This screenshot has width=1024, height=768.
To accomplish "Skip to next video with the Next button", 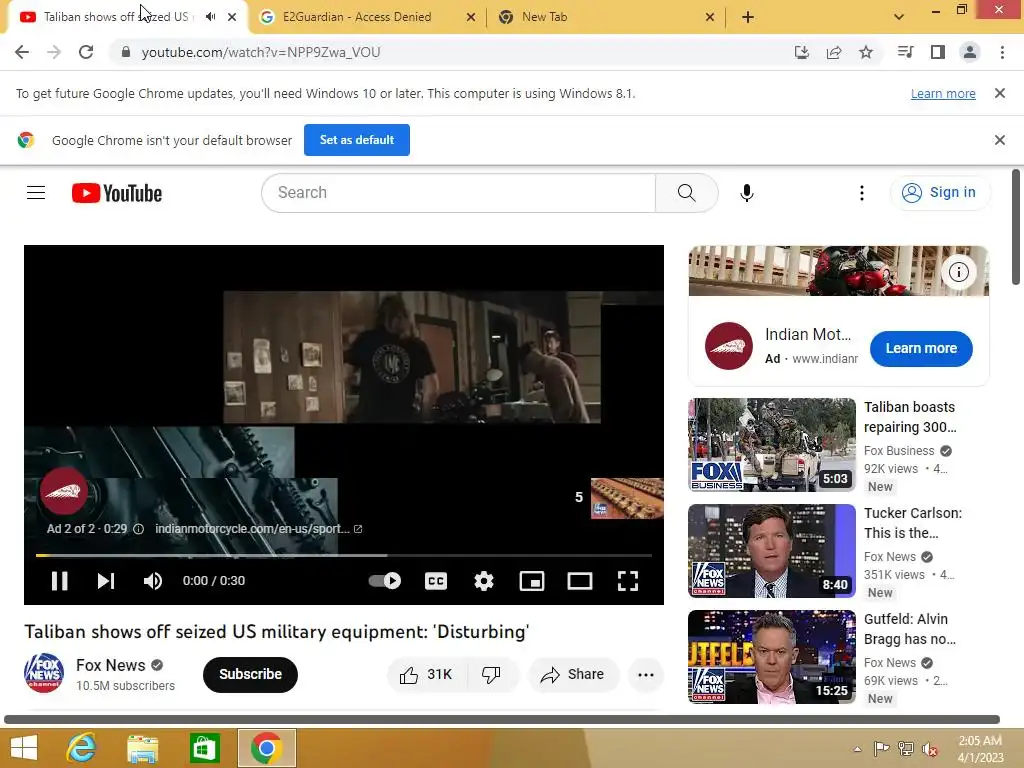I will pyautogui.click(x=106, y=581).
